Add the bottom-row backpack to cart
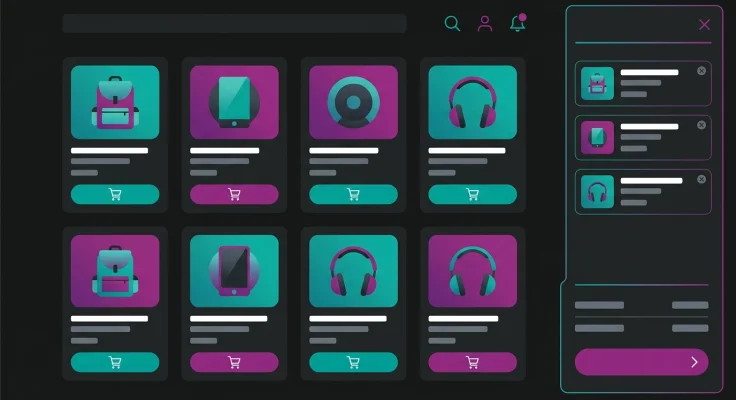736x400 pixels. (115, 362)
